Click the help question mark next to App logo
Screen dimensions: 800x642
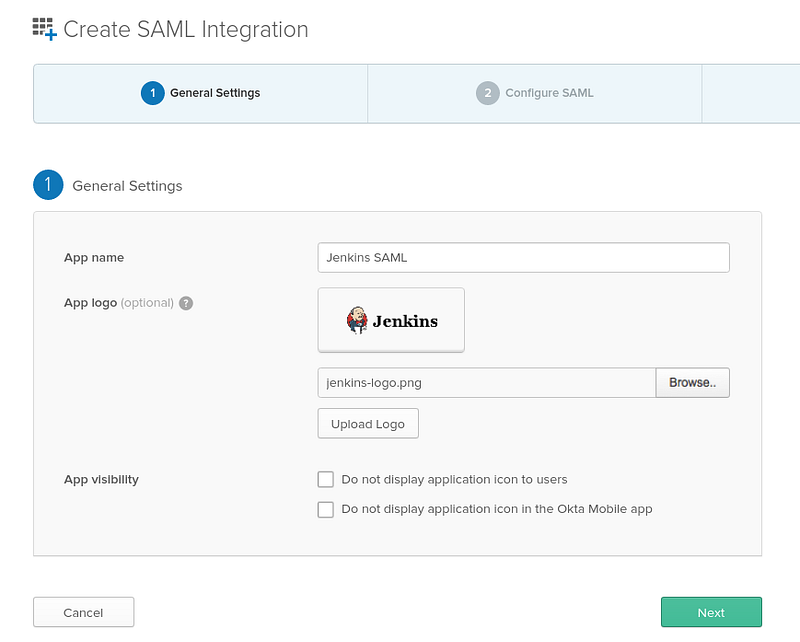tap(186, 303)
